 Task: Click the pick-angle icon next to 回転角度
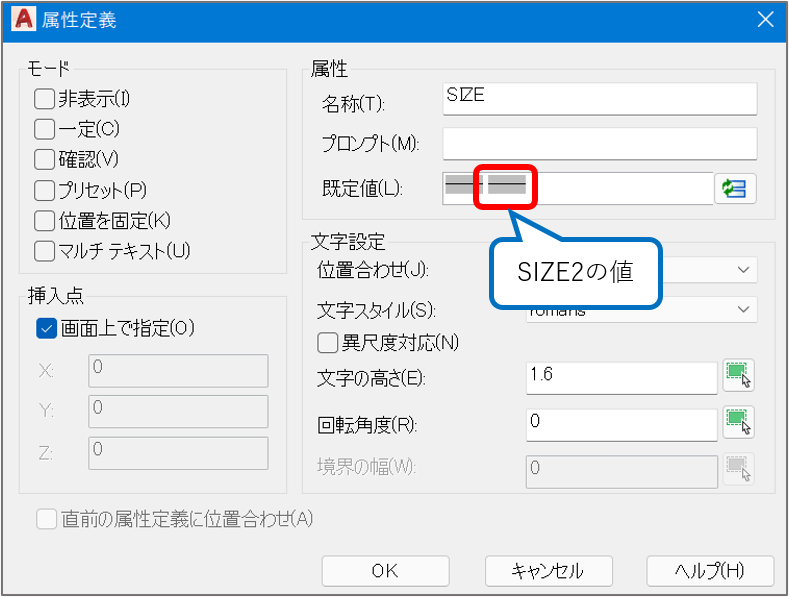[x=738, y=422]
